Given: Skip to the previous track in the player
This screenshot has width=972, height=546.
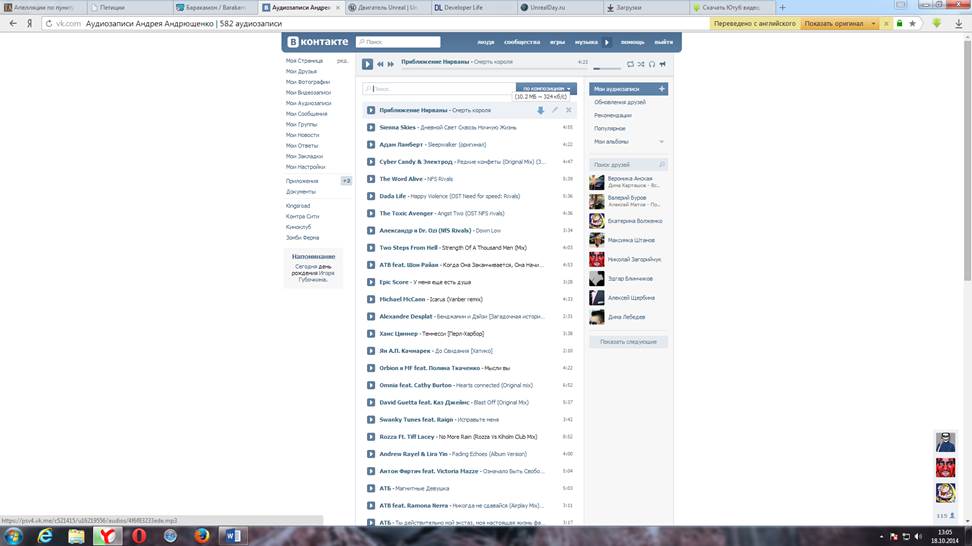Looking at the screenshot, I should [x=380, y=64].
